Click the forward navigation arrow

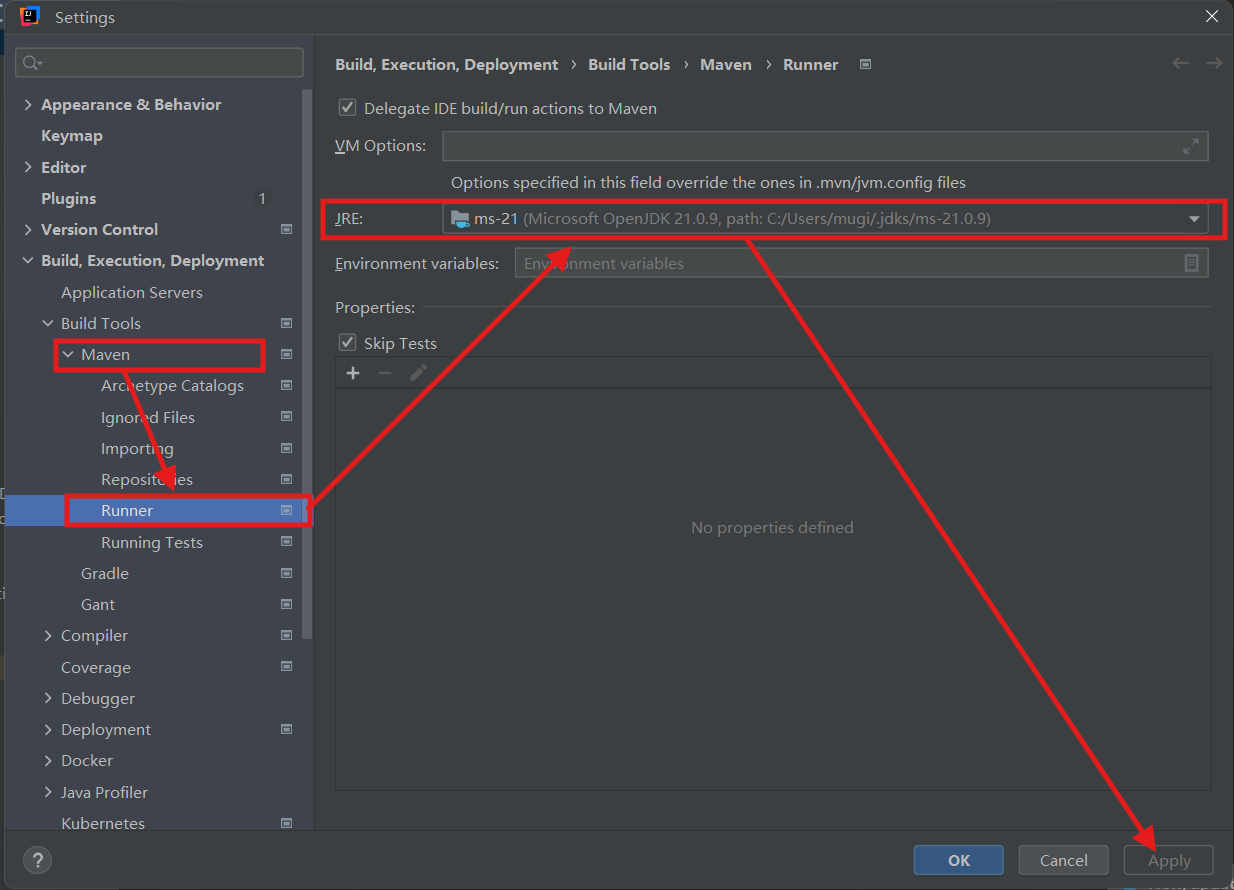[1214, 64]
